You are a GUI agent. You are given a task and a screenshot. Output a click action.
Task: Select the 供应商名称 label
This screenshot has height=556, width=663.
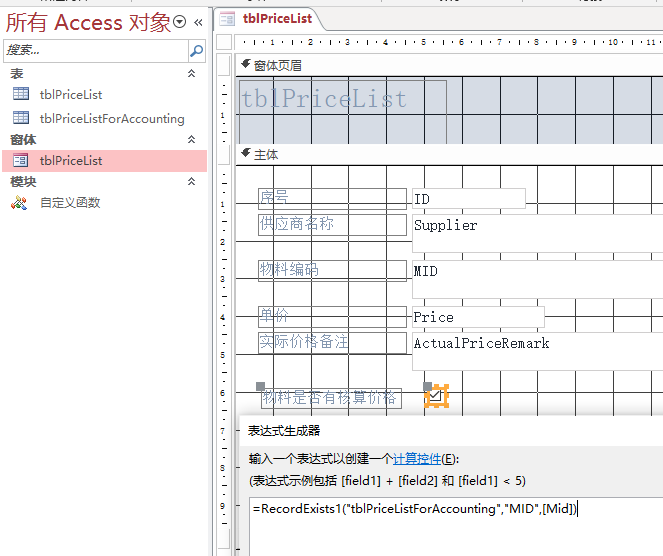(x=332, y=225)
